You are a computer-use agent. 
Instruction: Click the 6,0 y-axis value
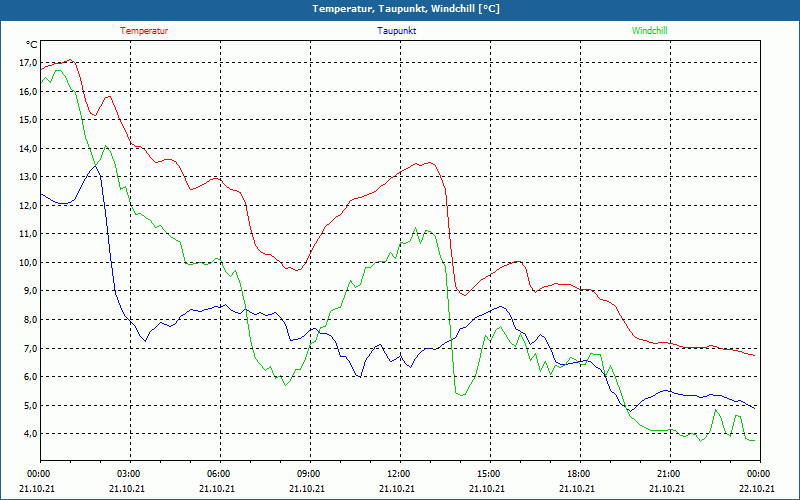tap(30, 377)
